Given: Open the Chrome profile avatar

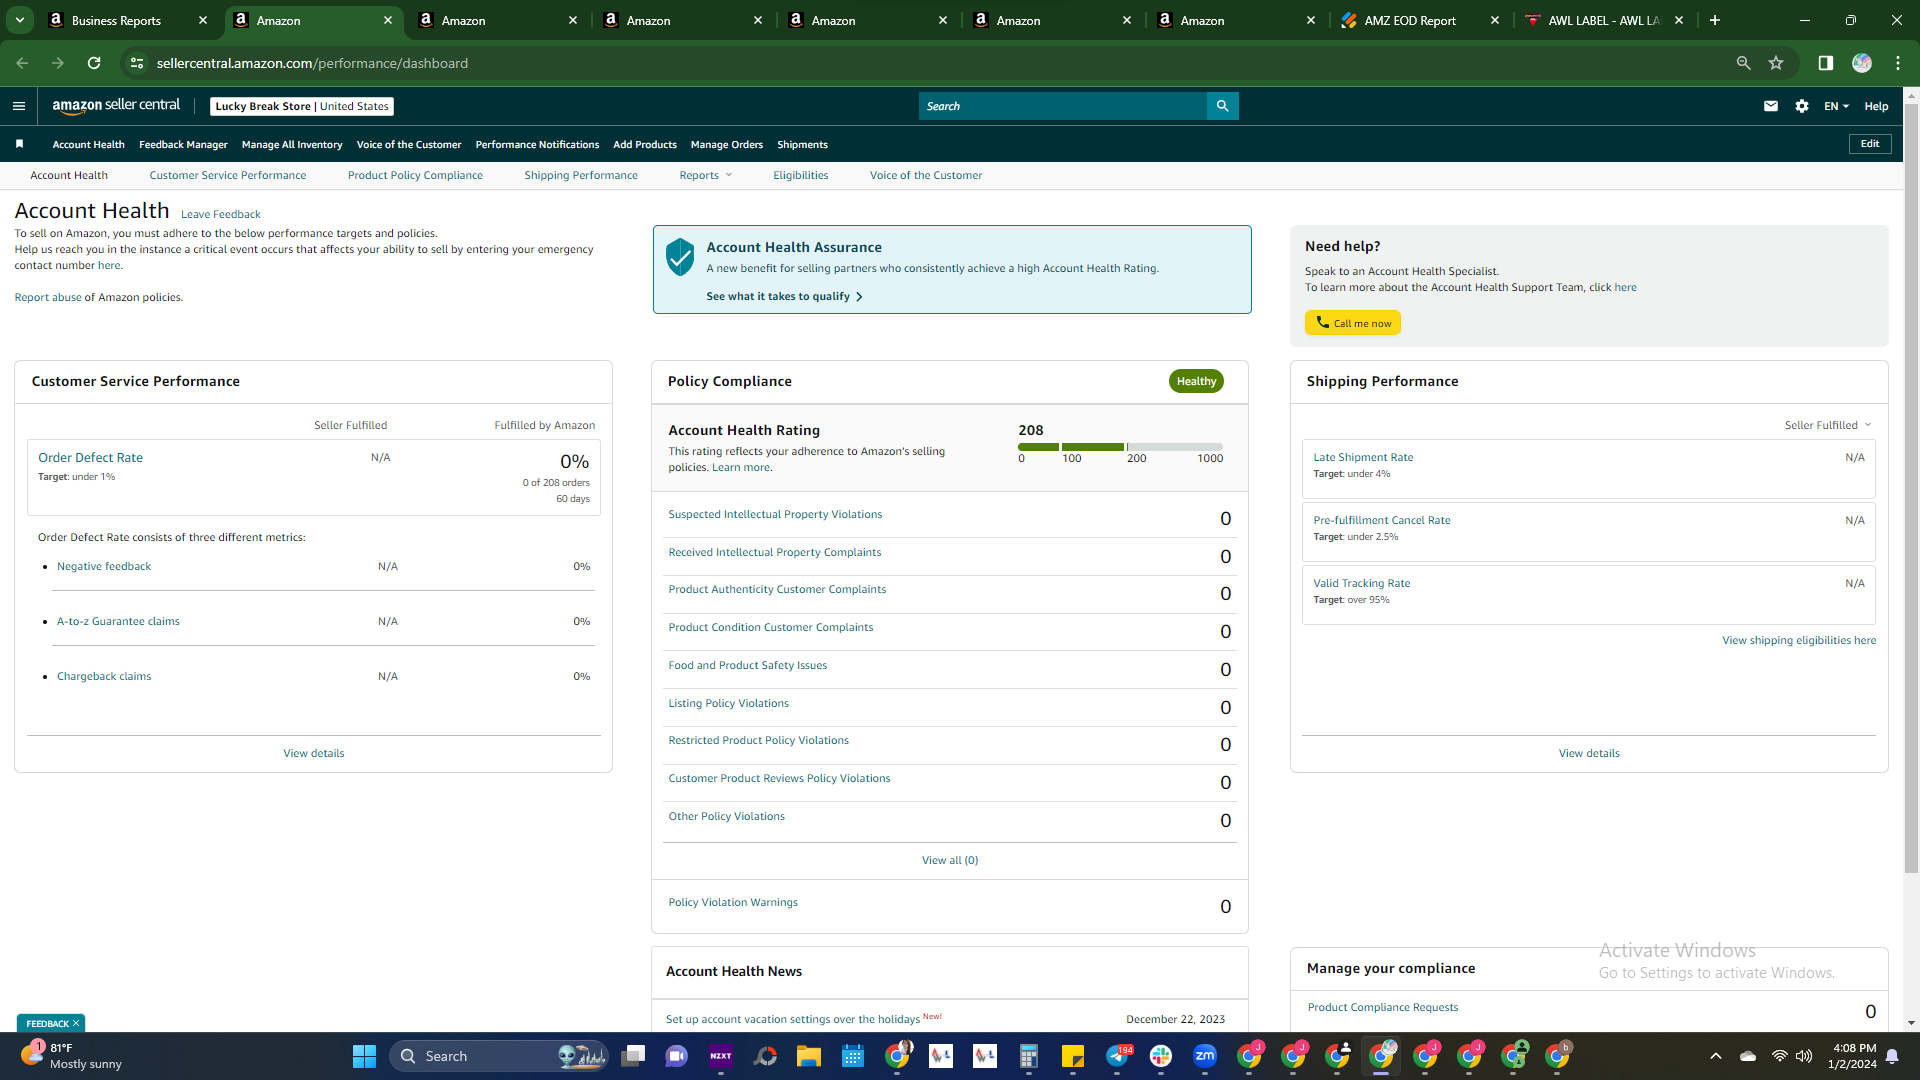Looking at the screenshot, I should coord(1861,63).
